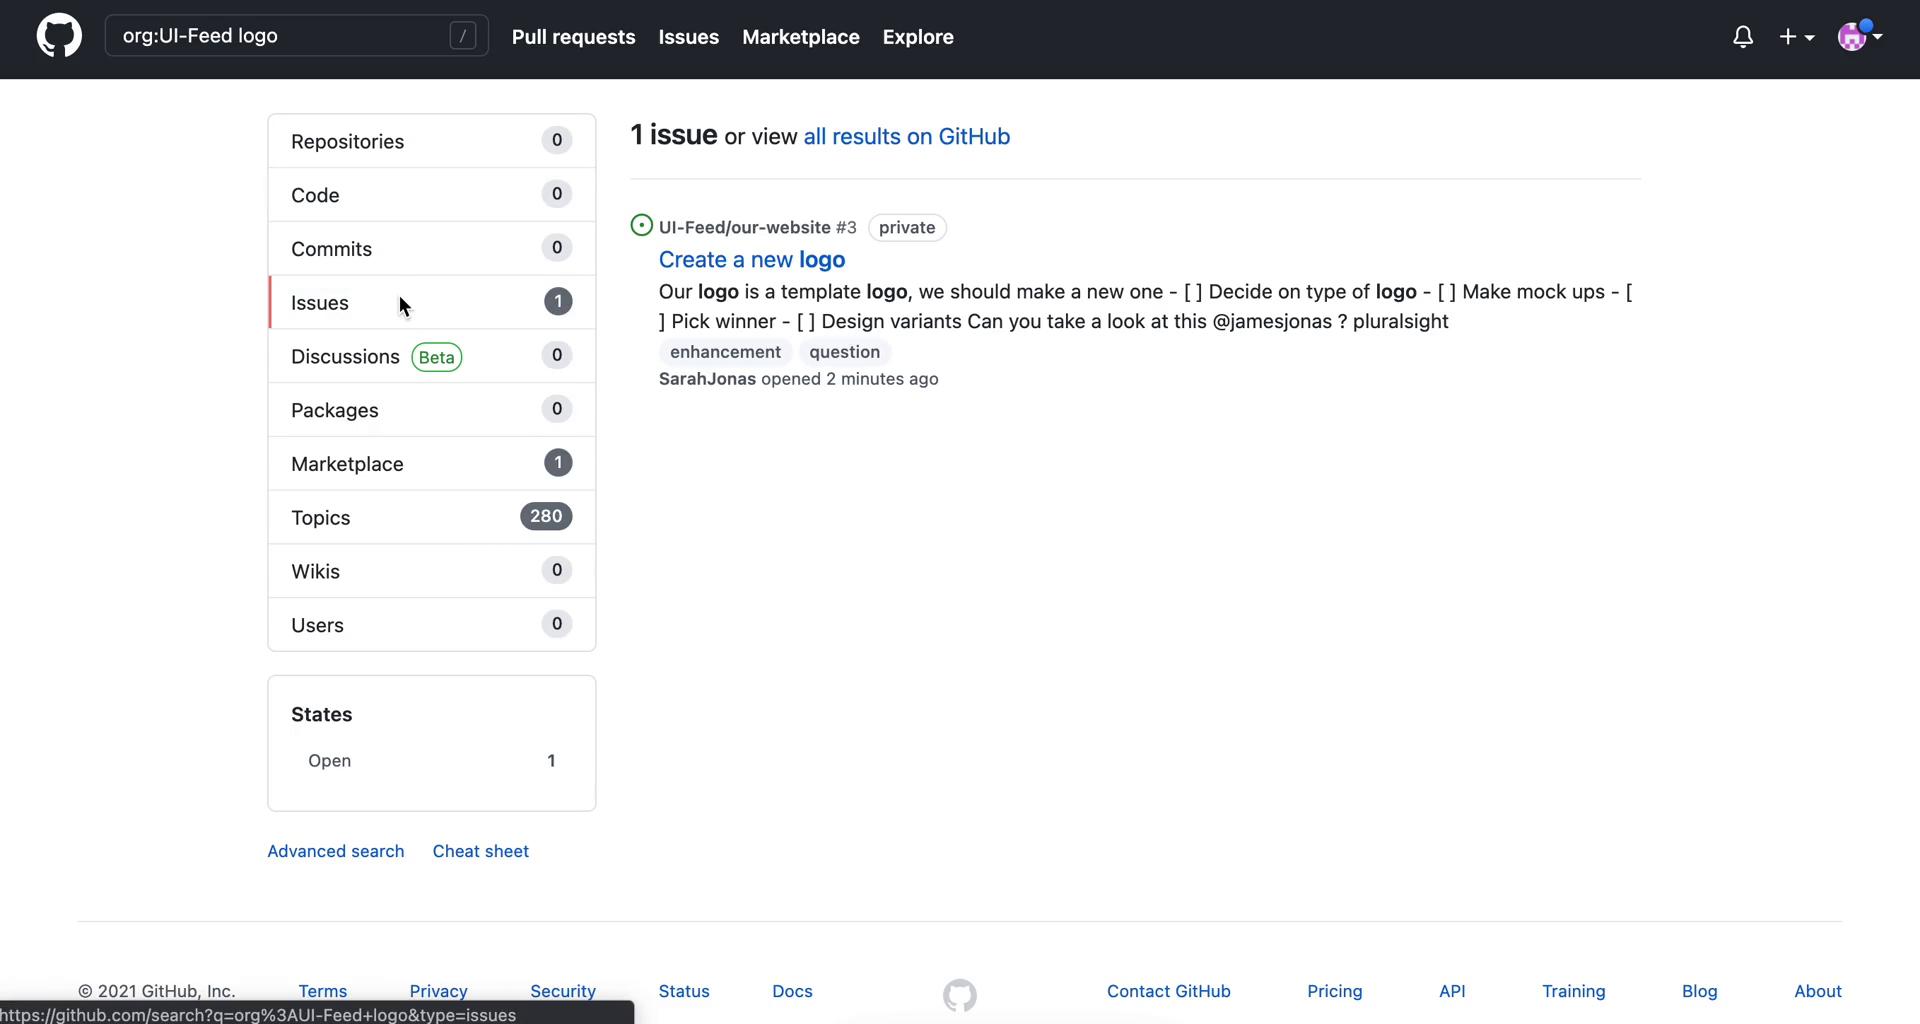Click the footer GitHub octocat logo
The width and height of the screenshot is (1920, 1024).
click(960, 995)
